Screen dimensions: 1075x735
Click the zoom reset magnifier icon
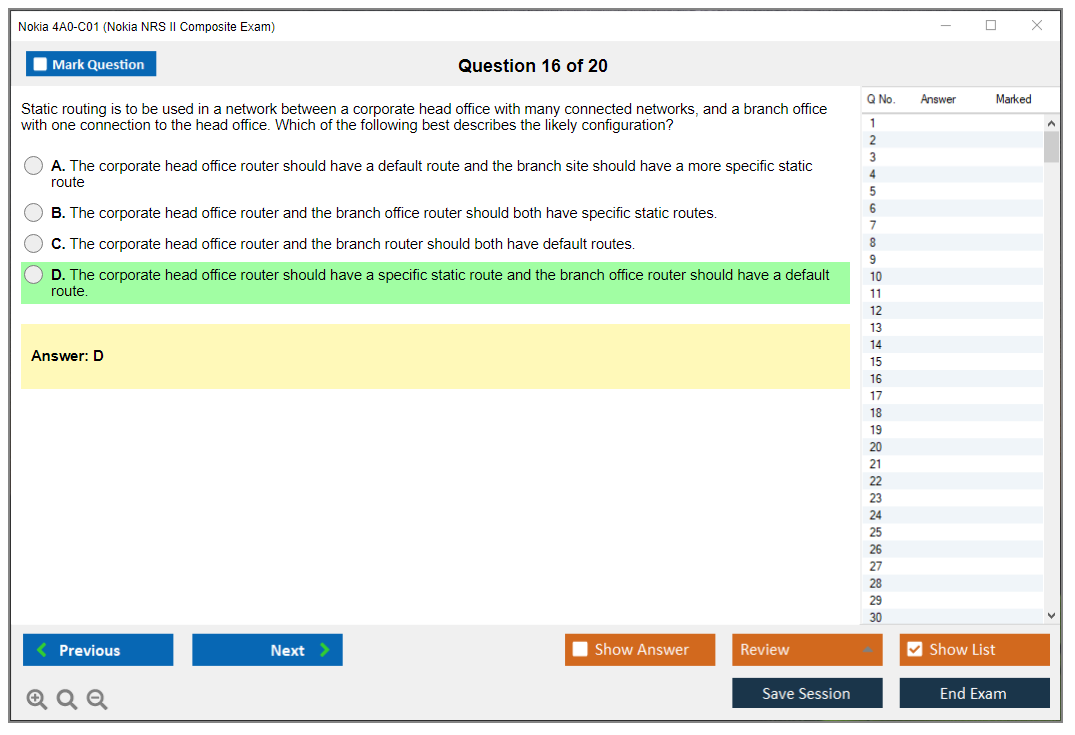coord(67,700)
